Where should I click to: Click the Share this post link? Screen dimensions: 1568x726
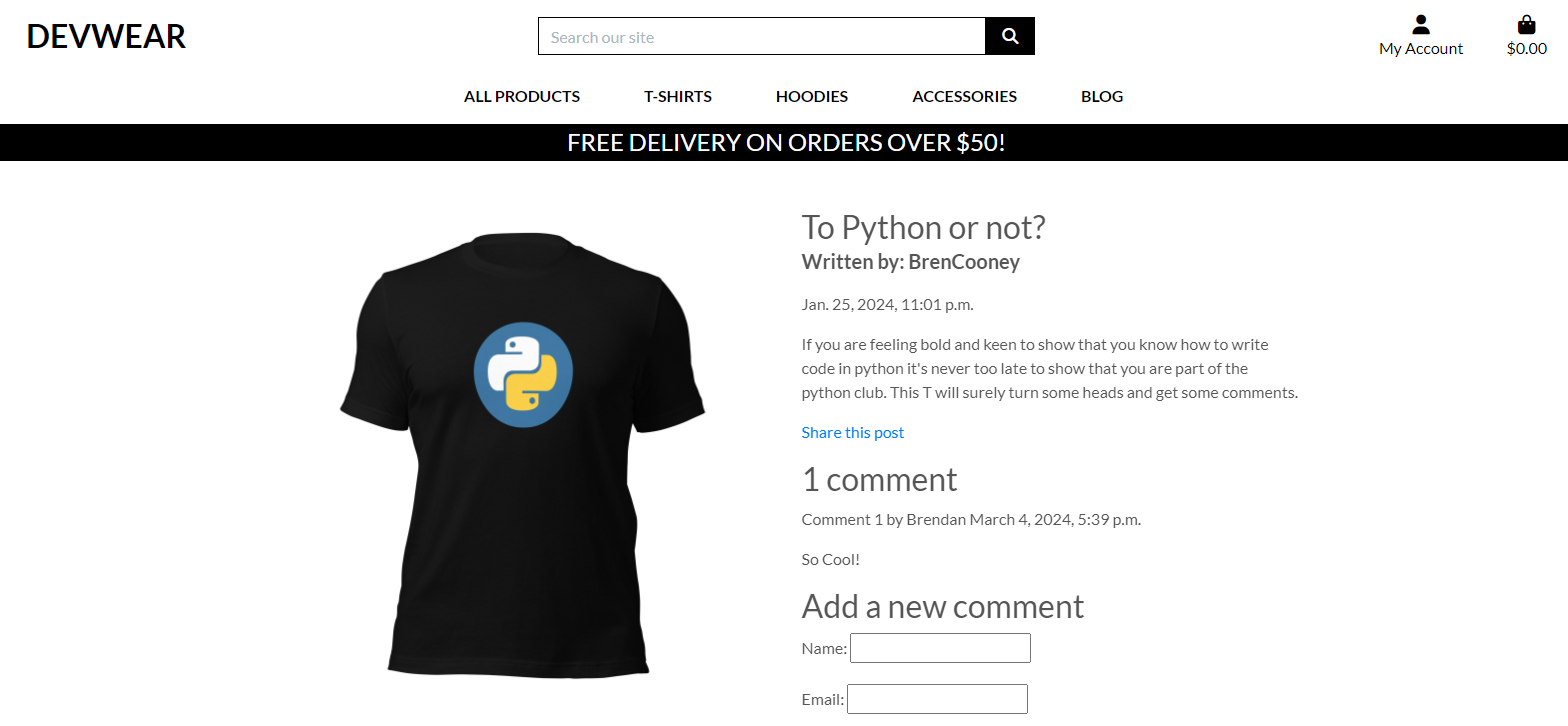[853, 432]
